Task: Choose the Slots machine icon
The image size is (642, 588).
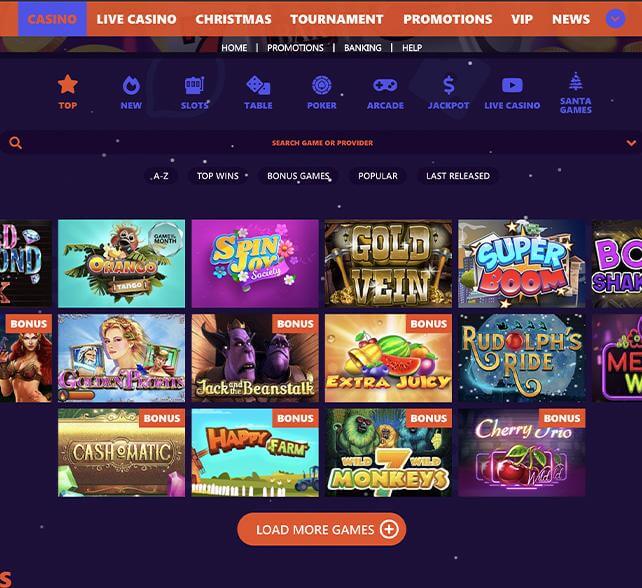Action: pyautogui.click(x=194, y=85)
